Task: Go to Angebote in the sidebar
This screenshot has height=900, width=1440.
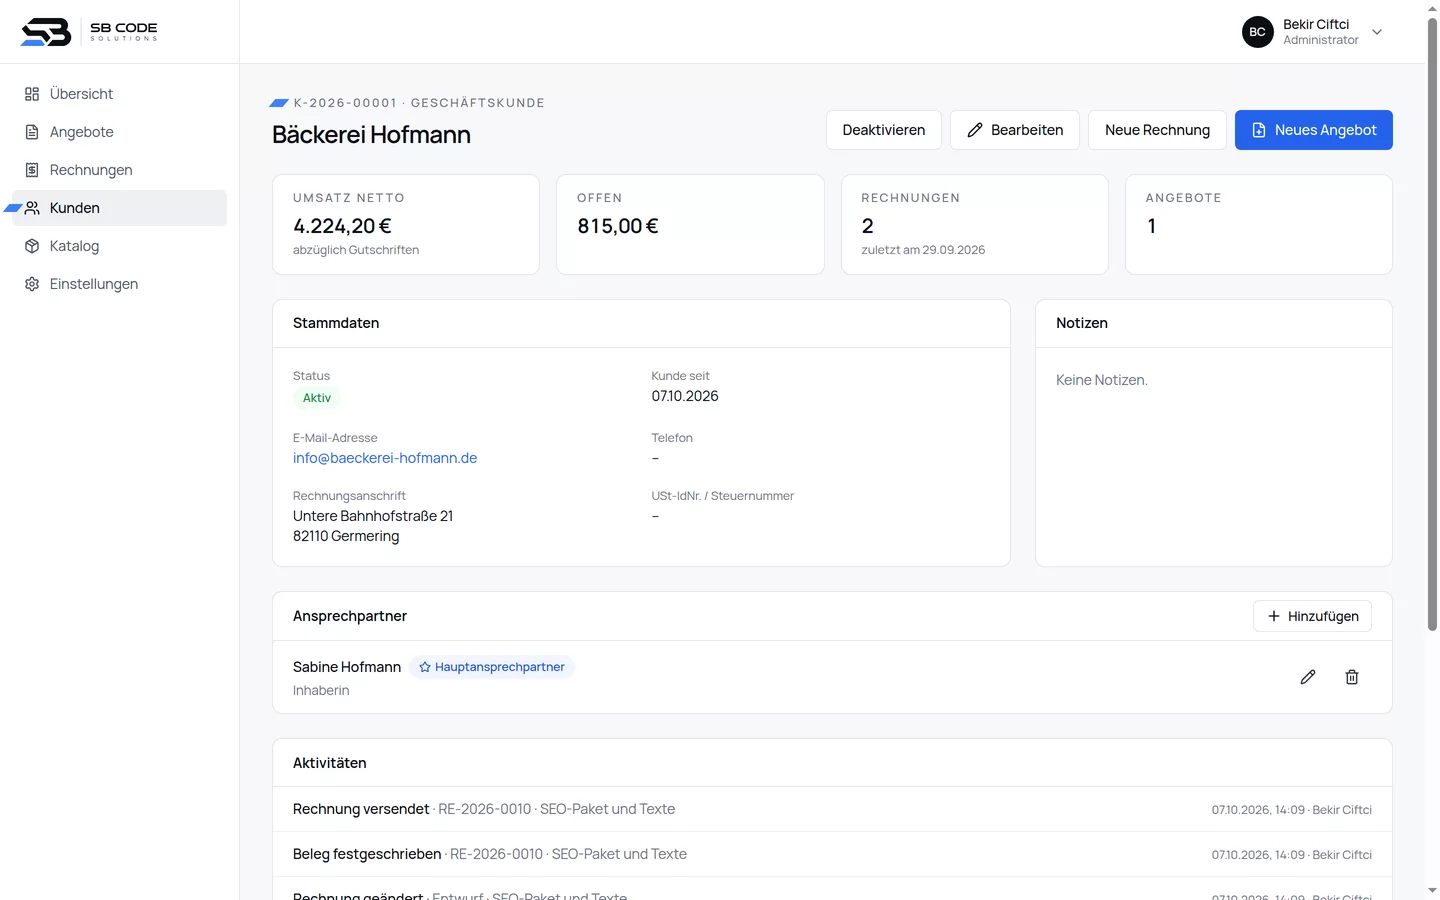Action: pos(120,132)
